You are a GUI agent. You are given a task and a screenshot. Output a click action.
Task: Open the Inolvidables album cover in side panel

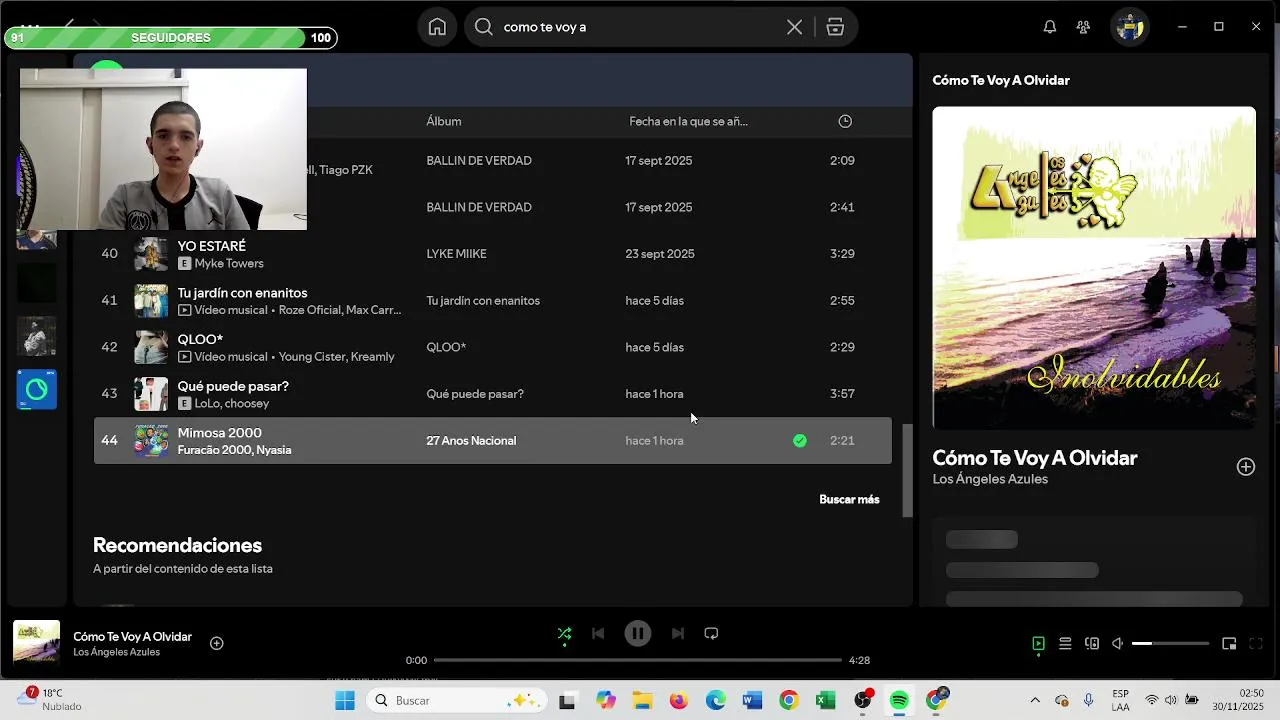(x=1094, y=268)
